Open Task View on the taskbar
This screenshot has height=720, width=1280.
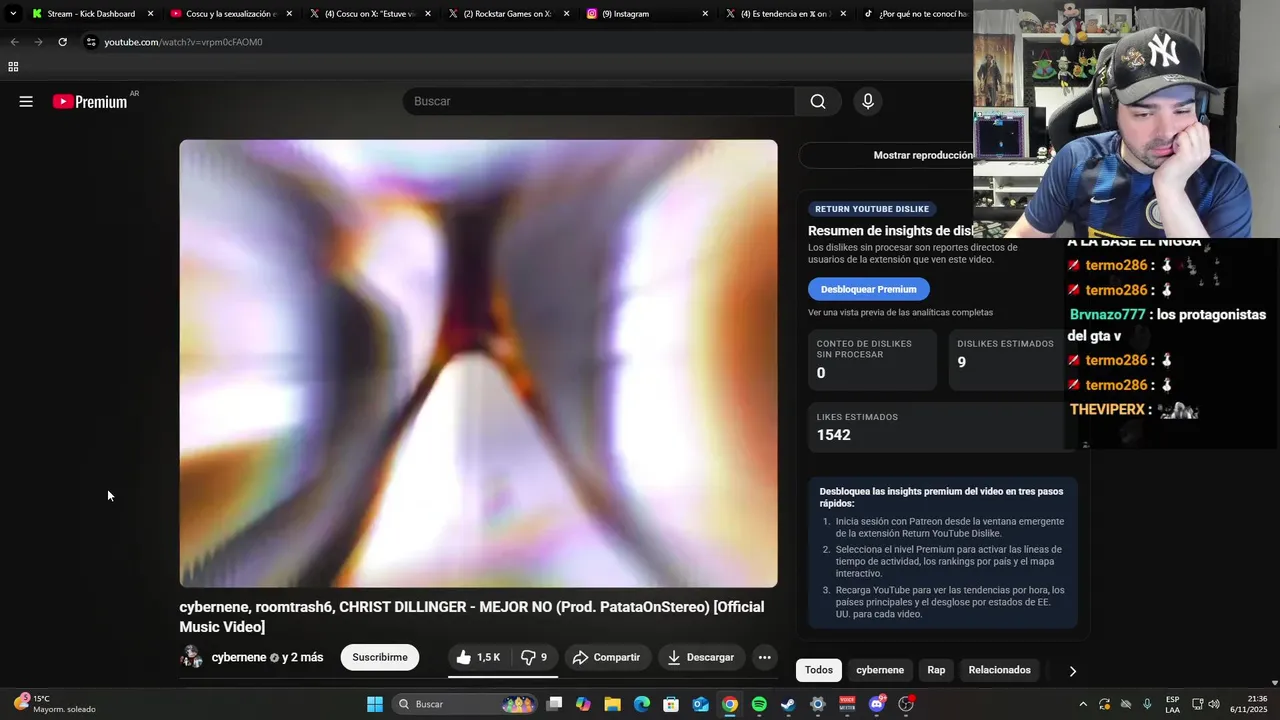(x=554, y=704)
